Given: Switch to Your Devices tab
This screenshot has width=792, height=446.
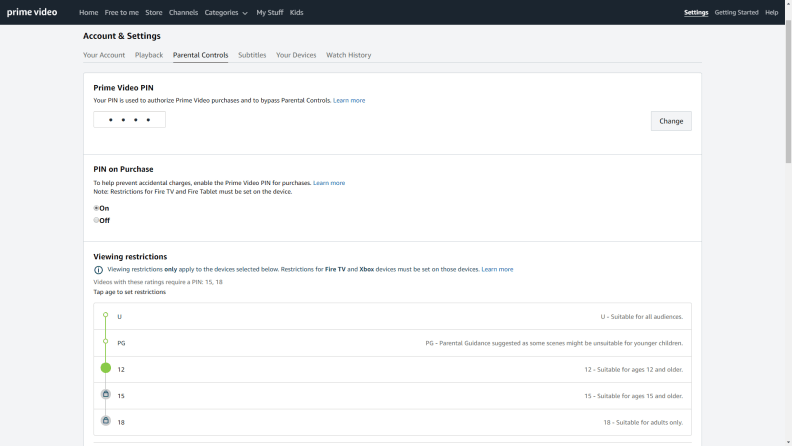Looking at the screenshot, I should [296, 55].
